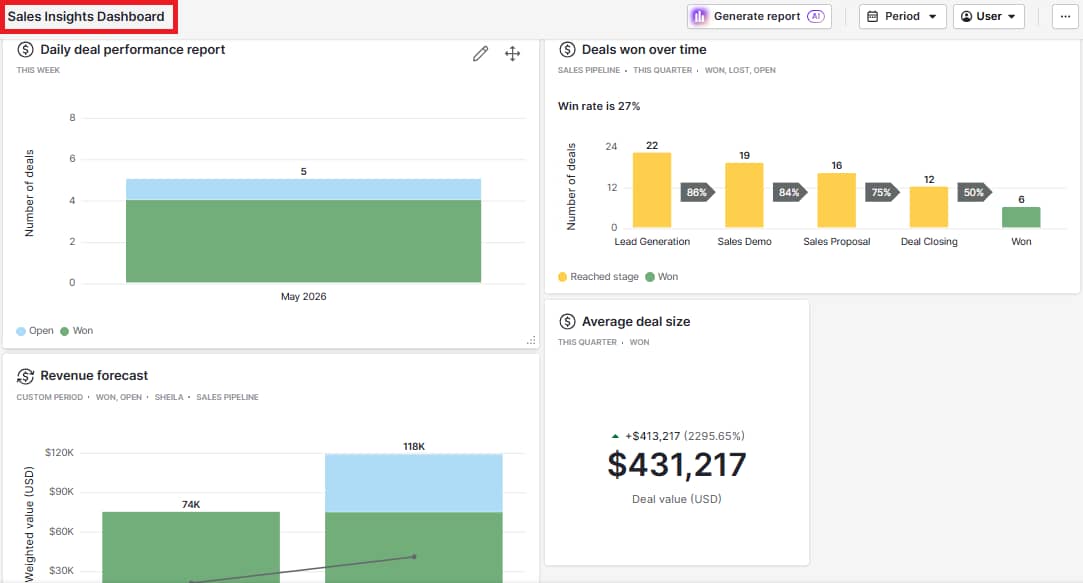
Task: Click the resize grip on Daily deal report
Action: pyautogui.click(x=531, y=340)
